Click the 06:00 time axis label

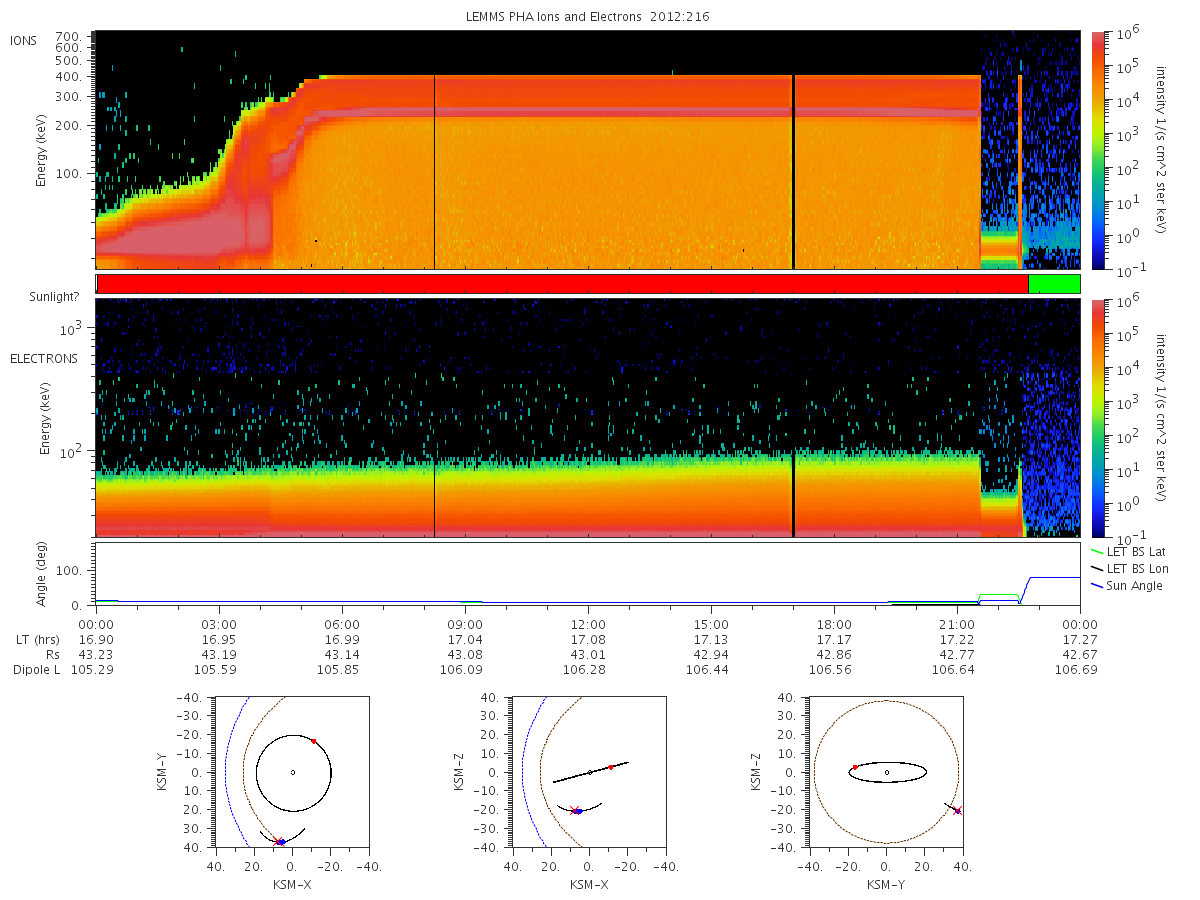point(342,623)
